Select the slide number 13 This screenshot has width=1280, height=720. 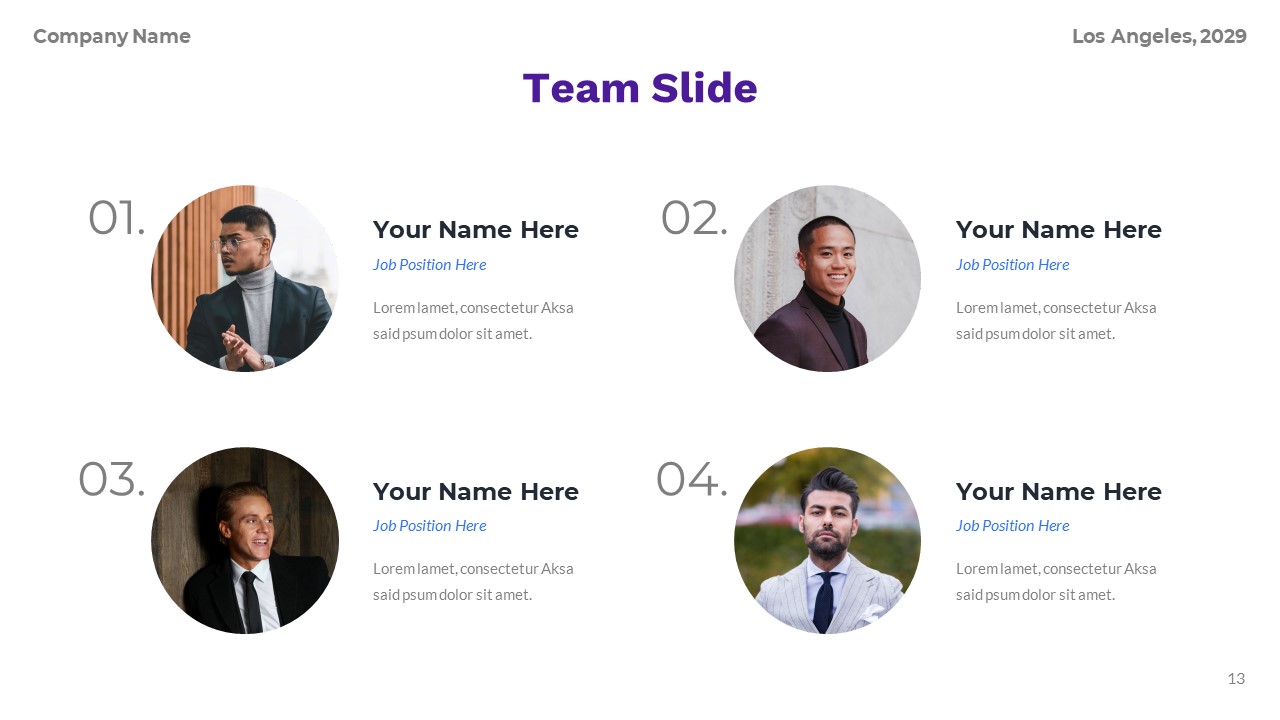[1236, 679]
